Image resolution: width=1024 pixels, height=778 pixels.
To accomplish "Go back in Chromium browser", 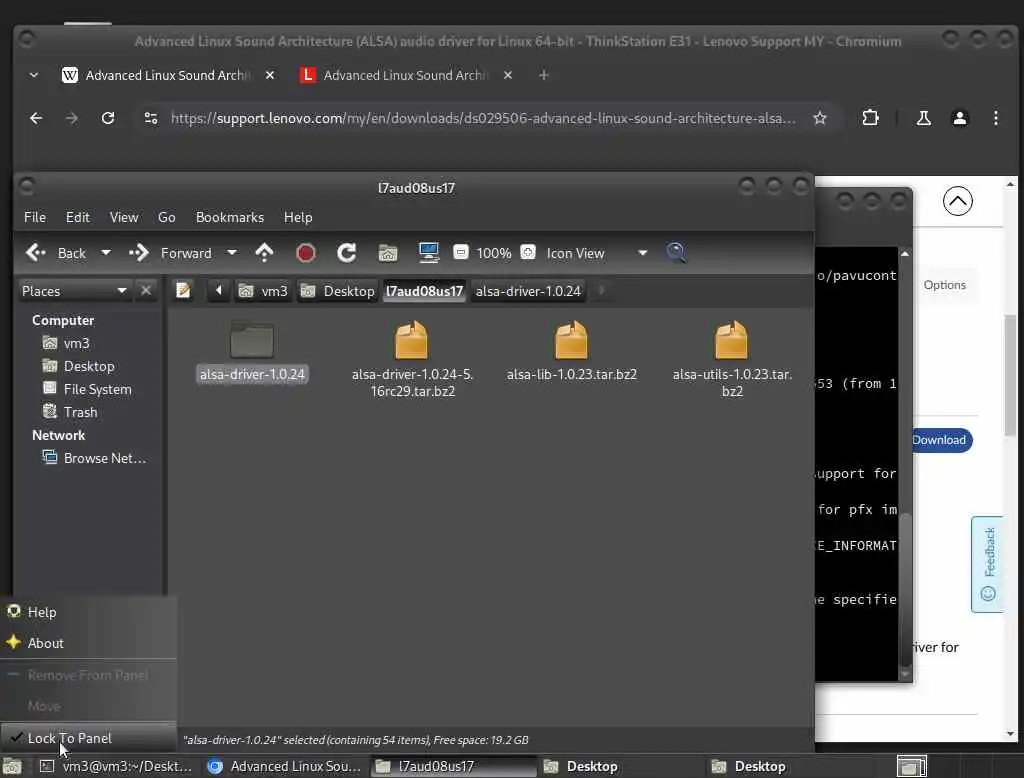I will tap(36, 118).
